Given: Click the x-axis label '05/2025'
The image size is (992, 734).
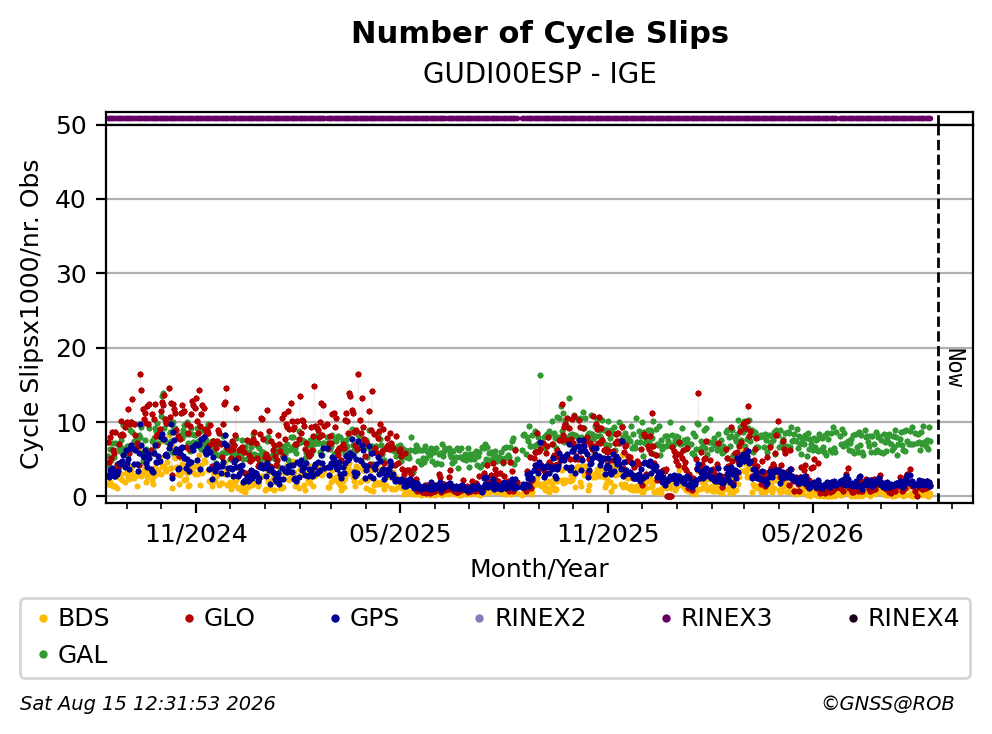Looking at the screenshot, I should 400,534.
